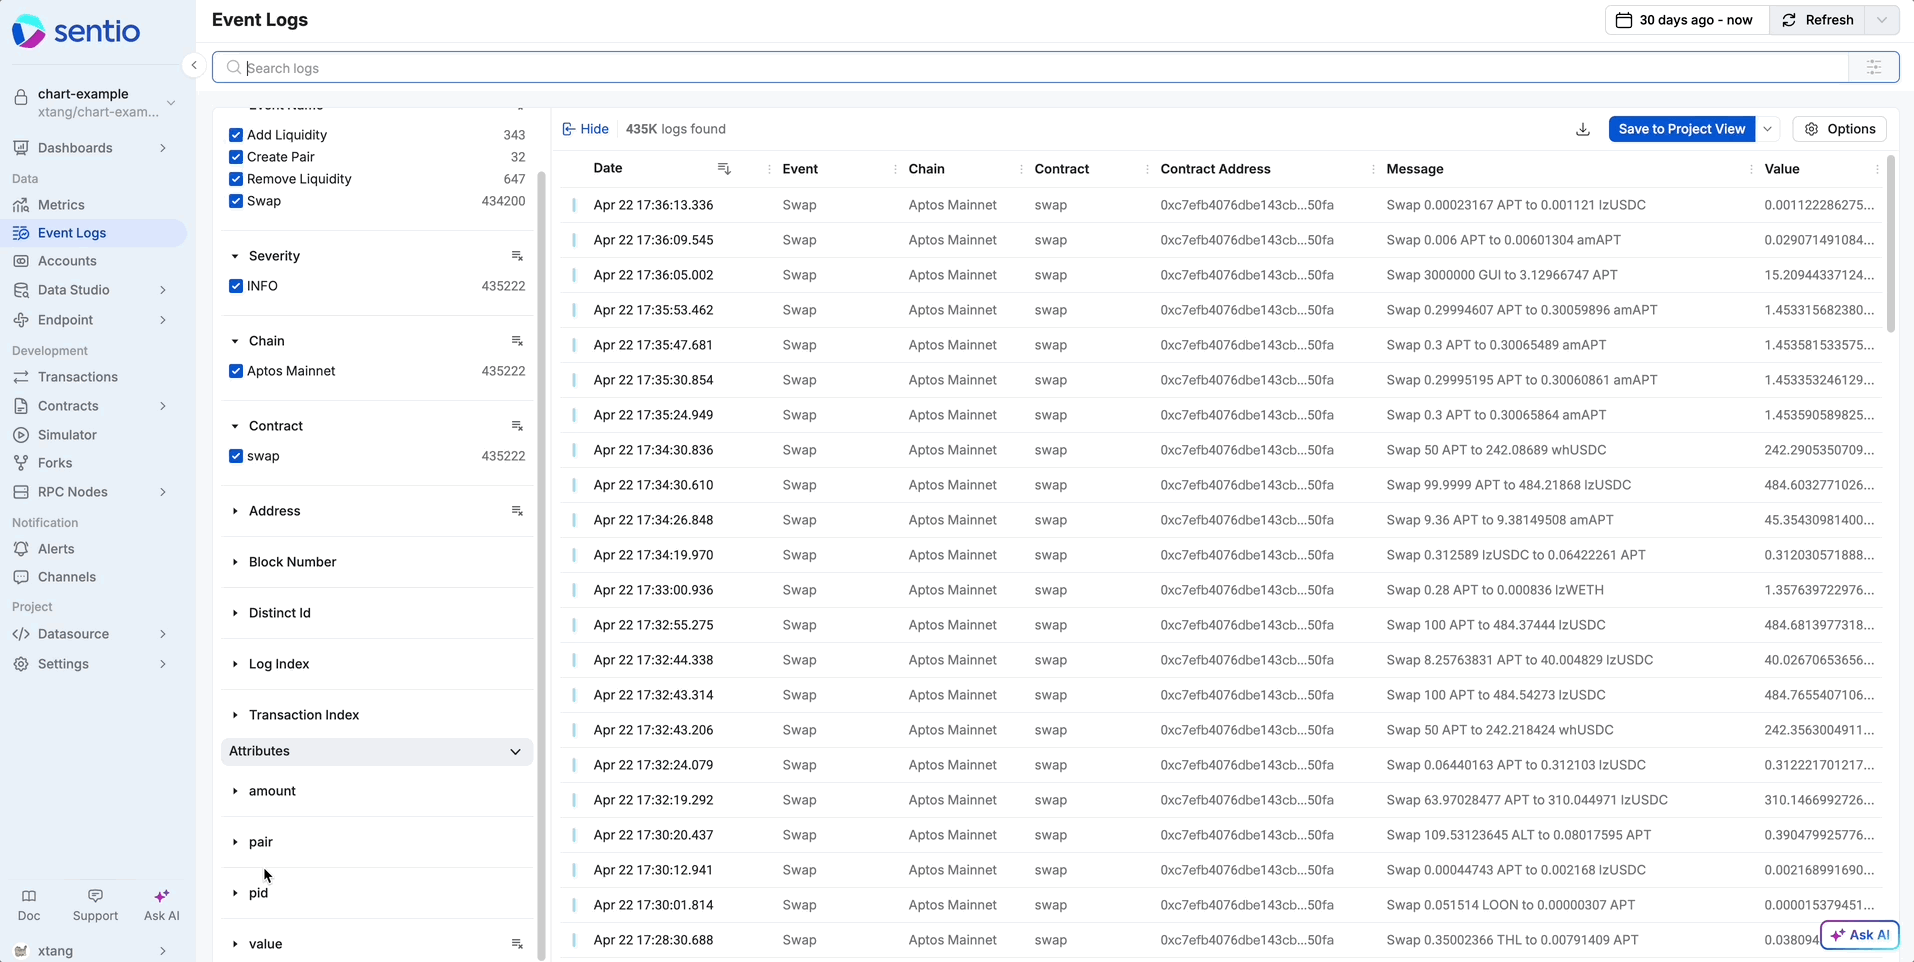Open the Save to Project View dropdown arrow
Screen dimensions: 1914x962
[1767, 129]
